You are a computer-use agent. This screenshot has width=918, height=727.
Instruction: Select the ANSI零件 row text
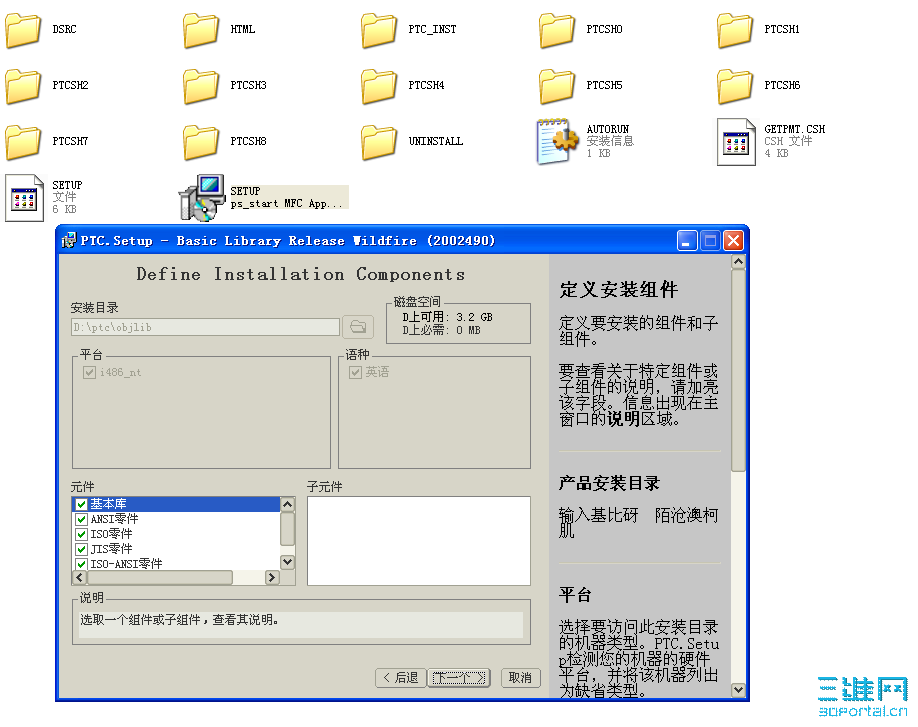[x=114, y=519]
